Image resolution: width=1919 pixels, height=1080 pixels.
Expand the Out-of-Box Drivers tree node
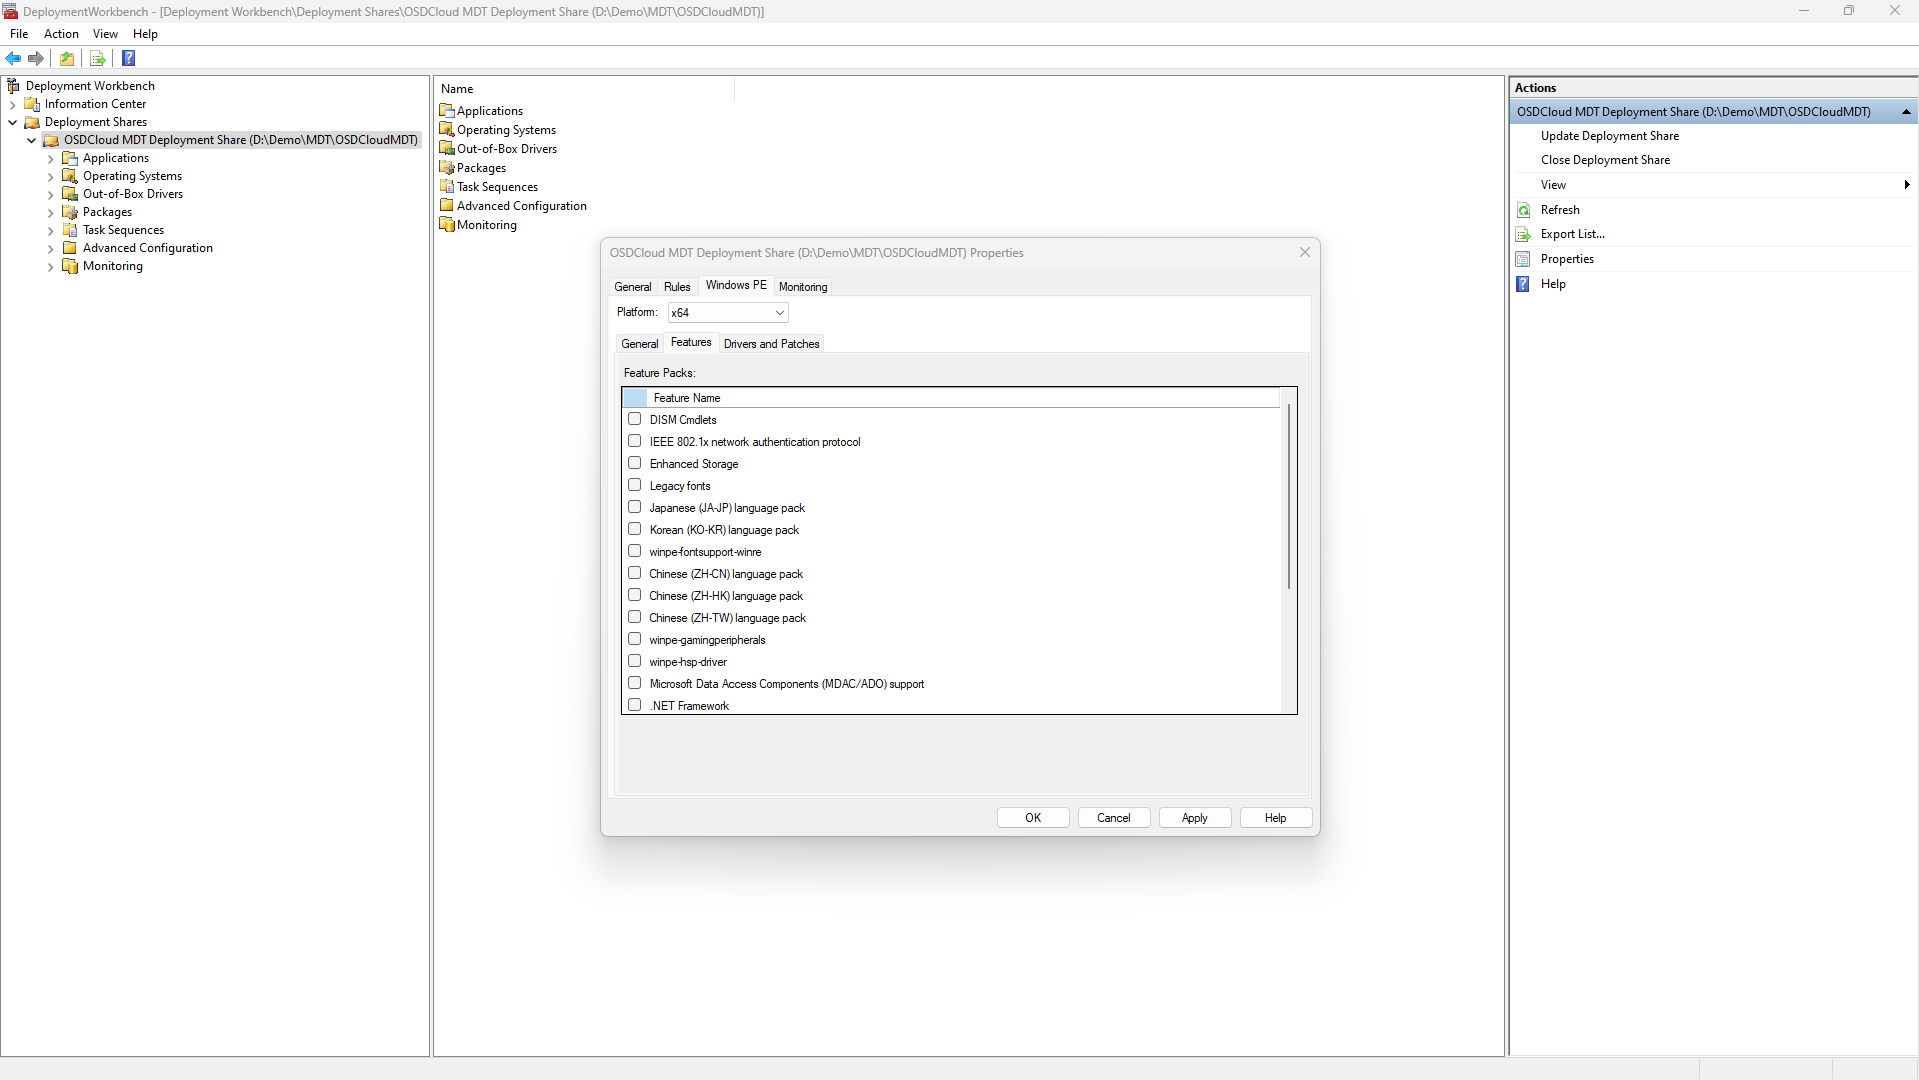pyautogui.click(x=51, y=195)
